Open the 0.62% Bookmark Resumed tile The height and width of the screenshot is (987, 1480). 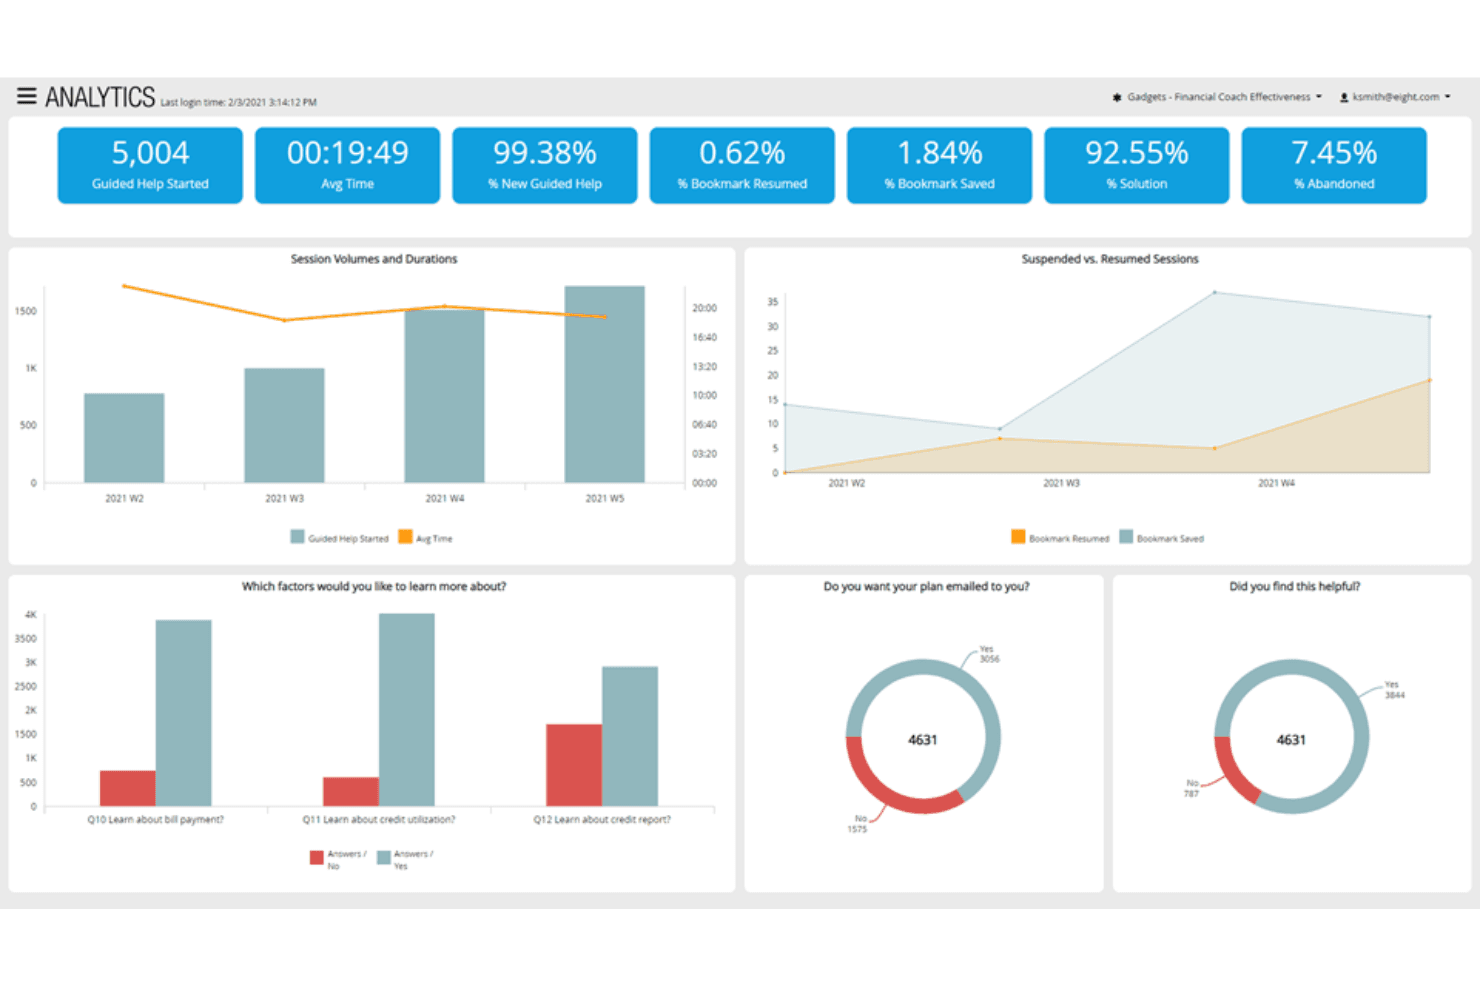click(x=742, y=165)
